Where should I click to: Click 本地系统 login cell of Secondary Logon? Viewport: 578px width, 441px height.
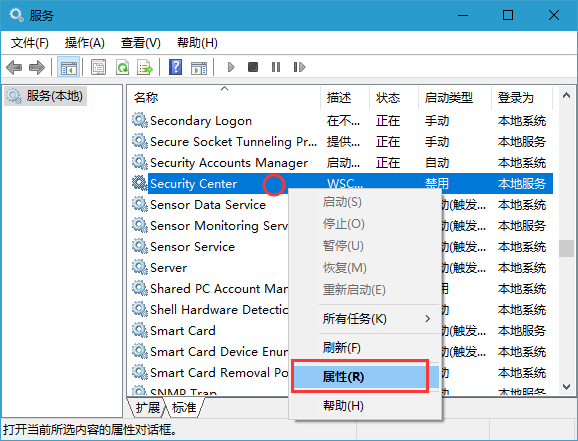coord(522,121)
